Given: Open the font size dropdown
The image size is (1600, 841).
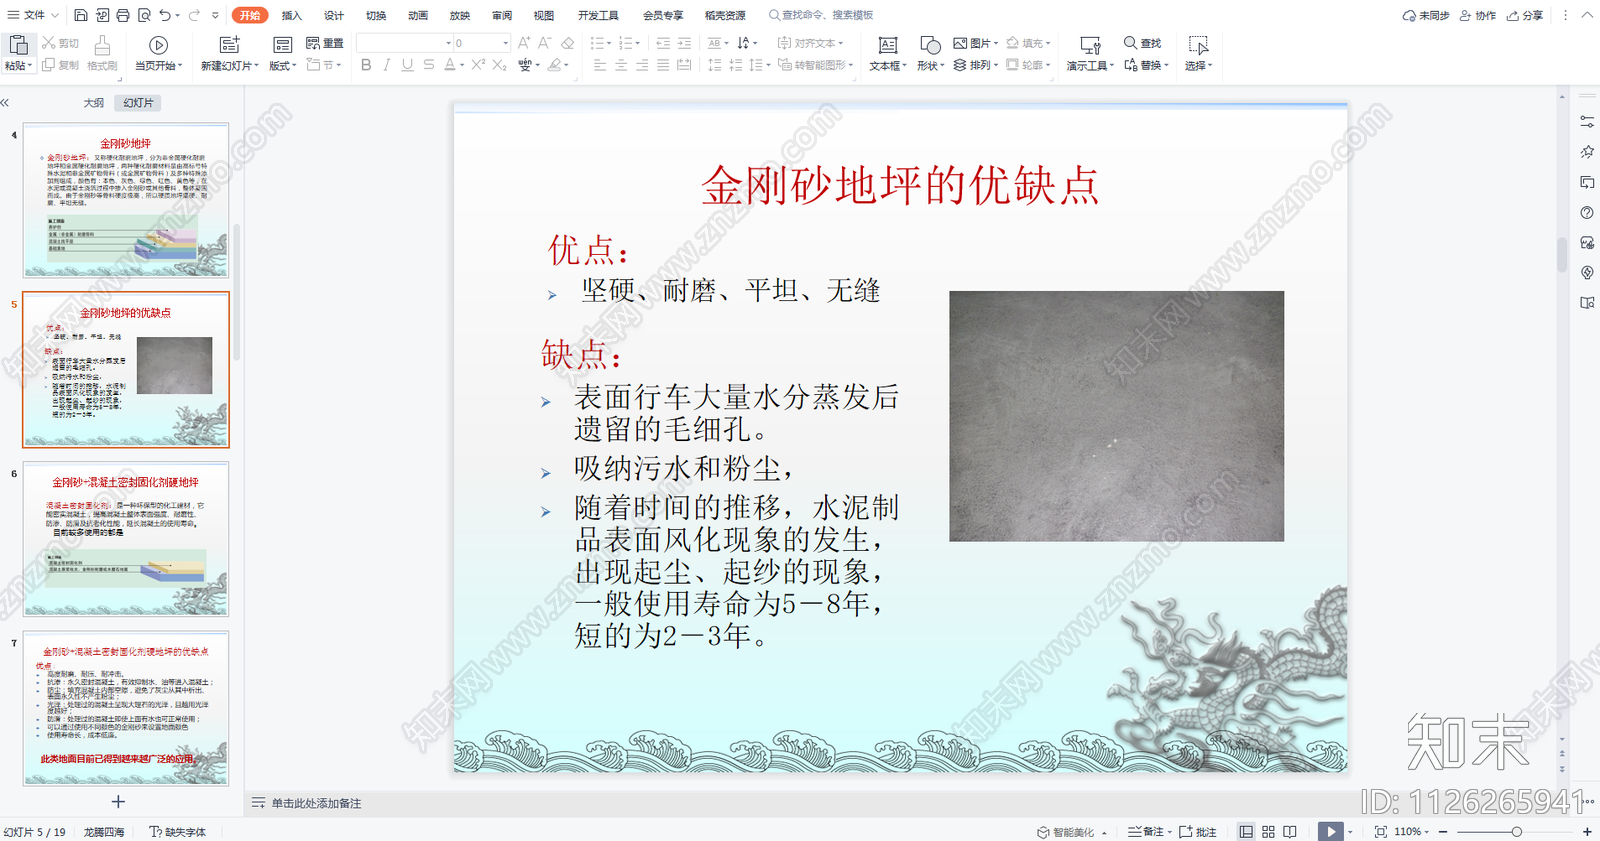Looking at the screenshot, I should pyautogui.click(x=505, y=43).
